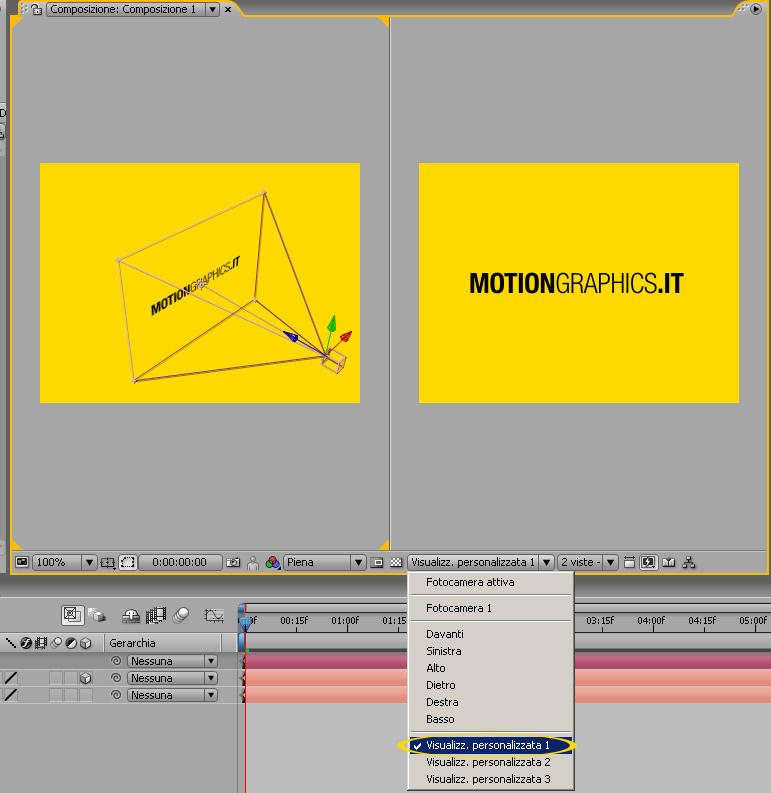Open the grid and guides options icon
The height and width of the screenshot is (793, 771).
(x=108, y=562)
